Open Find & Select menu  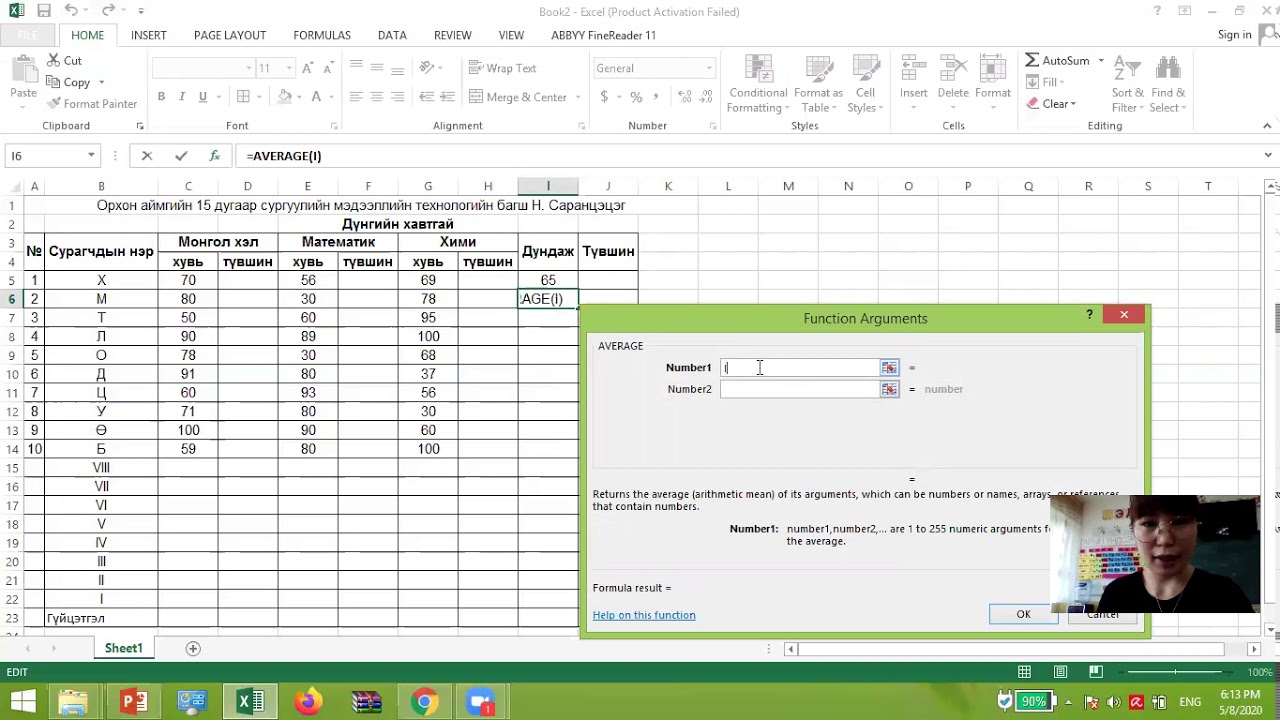(1167, 83)
